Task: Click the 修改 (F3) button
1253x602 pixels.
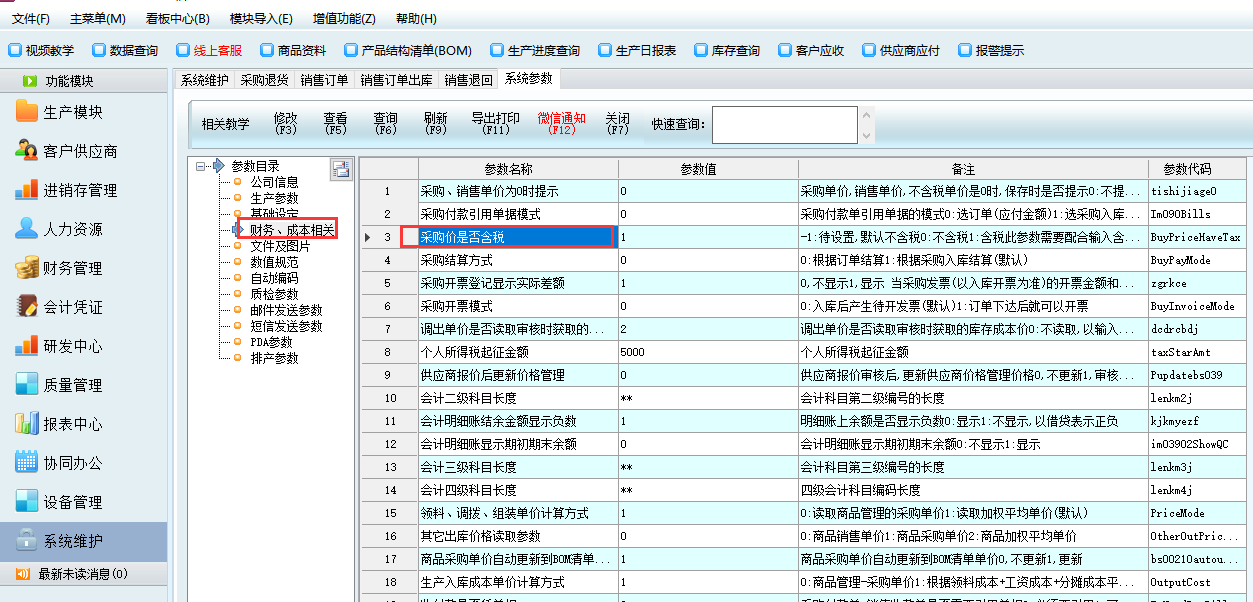Action: 285,123
